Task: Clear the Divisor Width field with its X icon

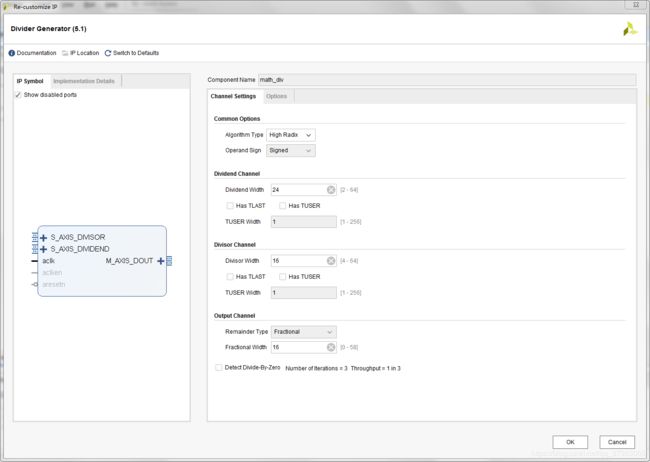Action: click(x=331, y=261)
